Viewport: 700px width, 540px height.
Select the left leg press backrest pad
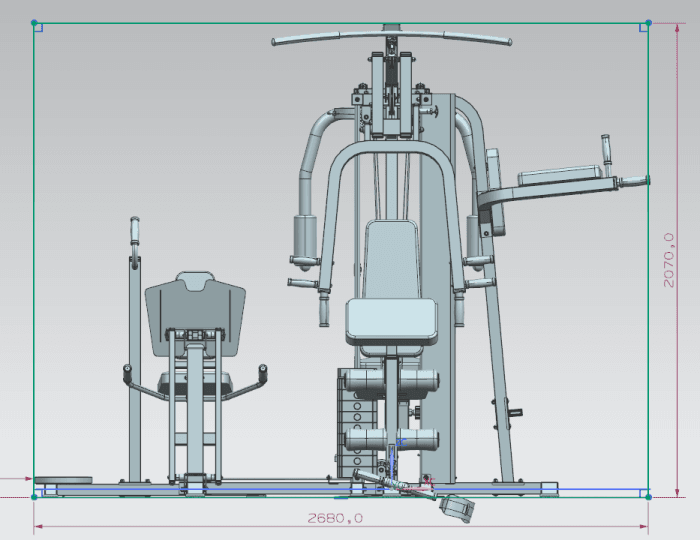[195, 314]
